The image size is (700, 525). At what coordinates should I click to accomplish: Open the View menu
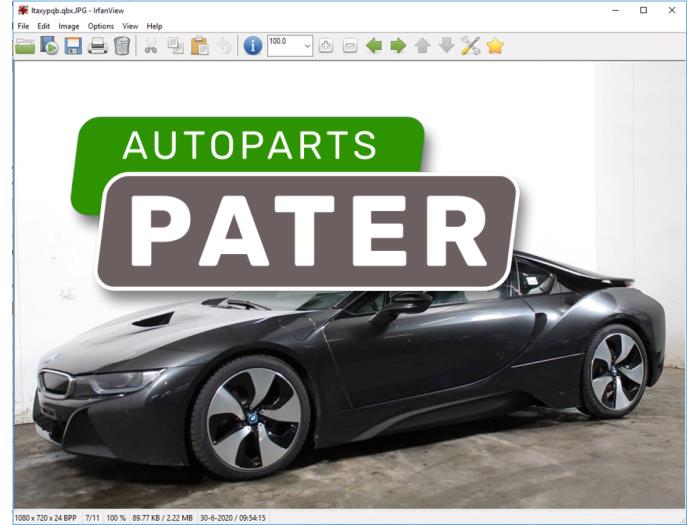pos(130,26)
